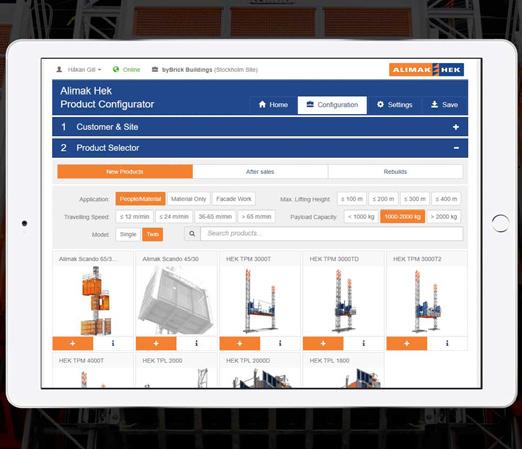Select lifting height ≤ 300 m
This screenshot has width=522, height=449.
click(x=415, y=199)
